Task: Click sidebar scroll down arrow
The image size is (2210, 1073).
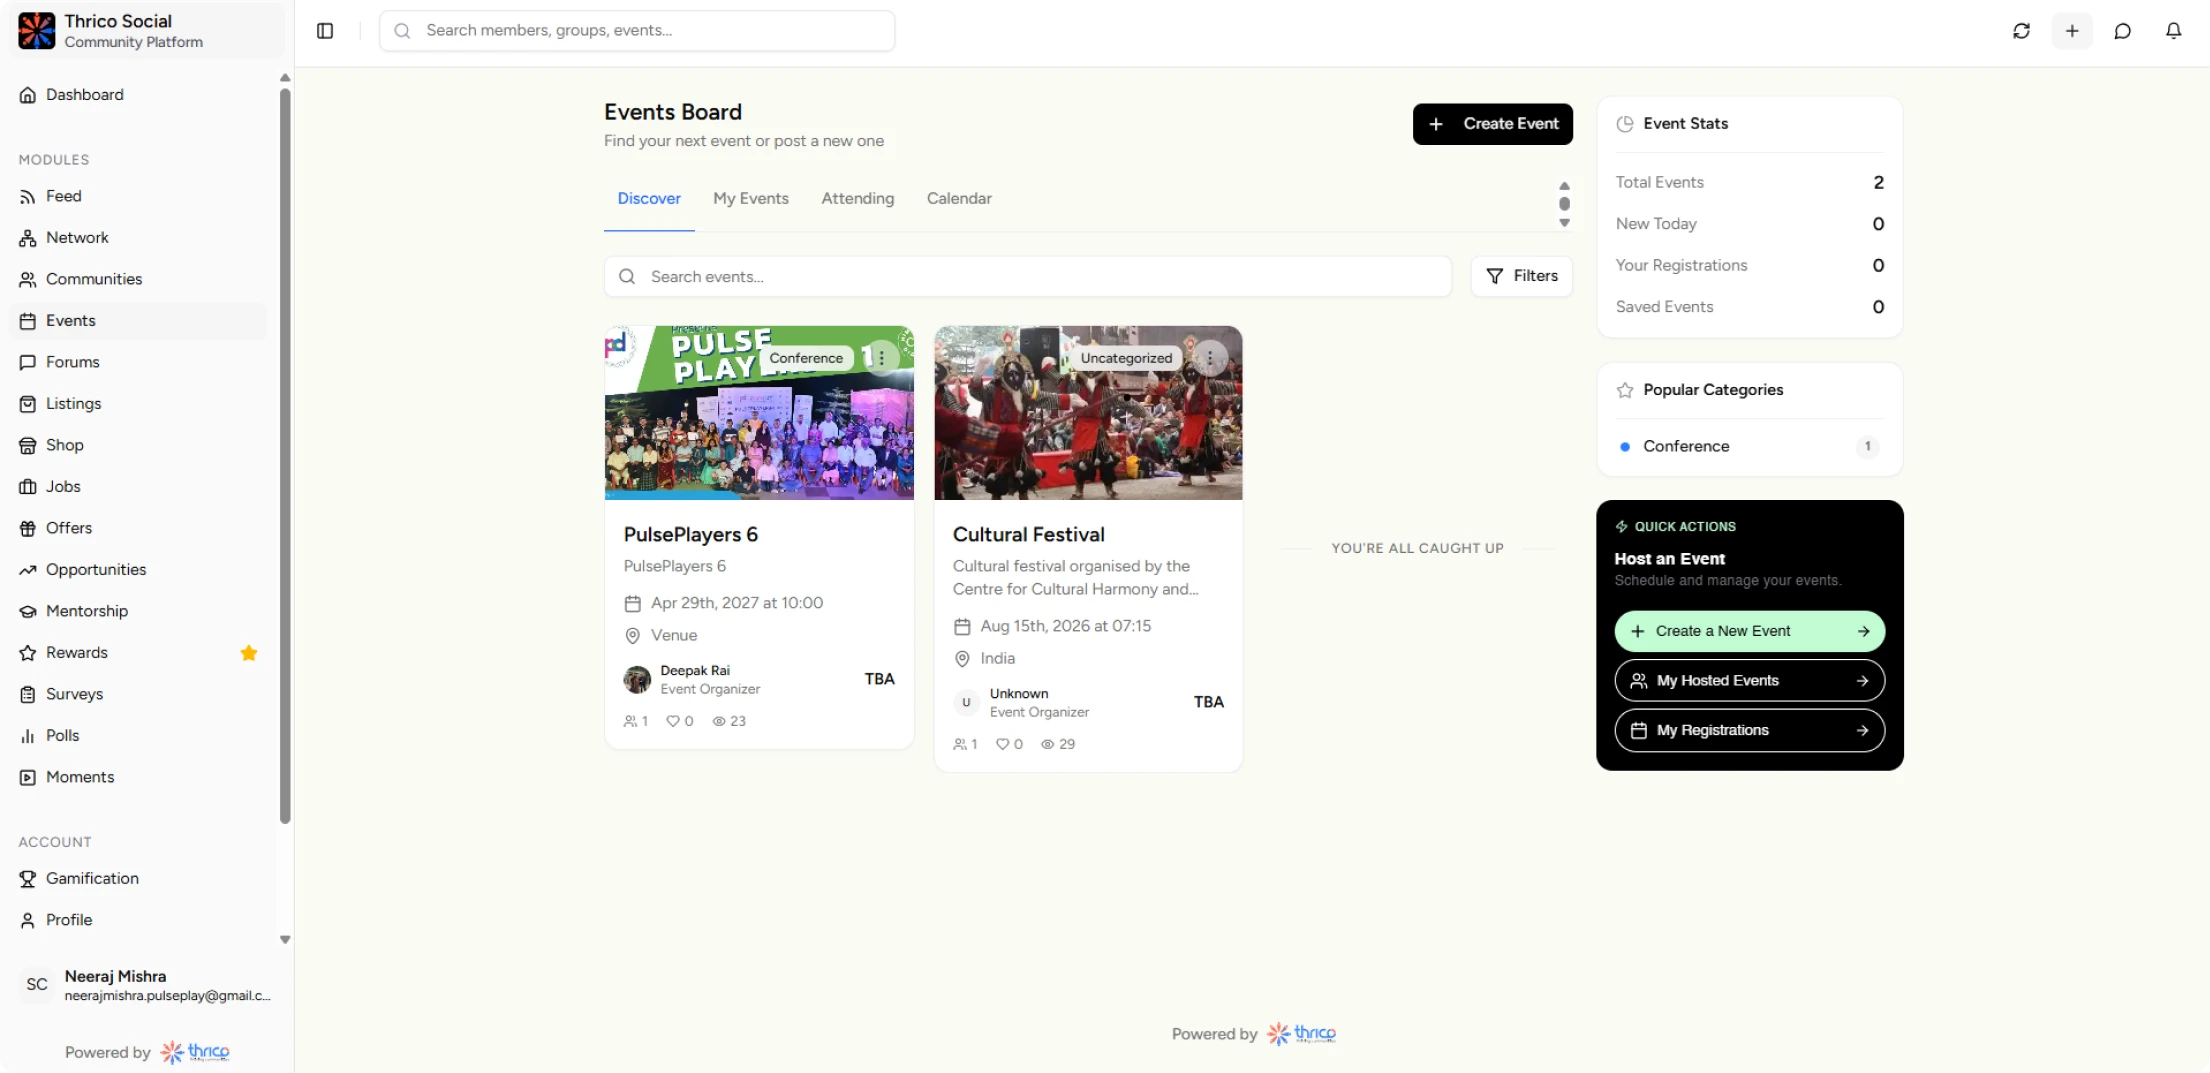Action: pos(285,940)
